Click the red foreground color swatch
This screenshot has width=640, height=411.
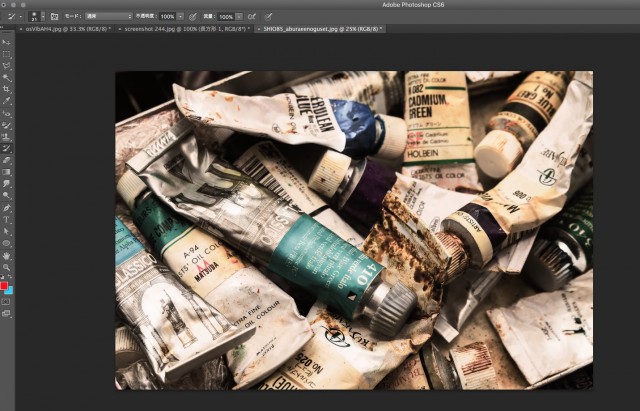point(5,286)
